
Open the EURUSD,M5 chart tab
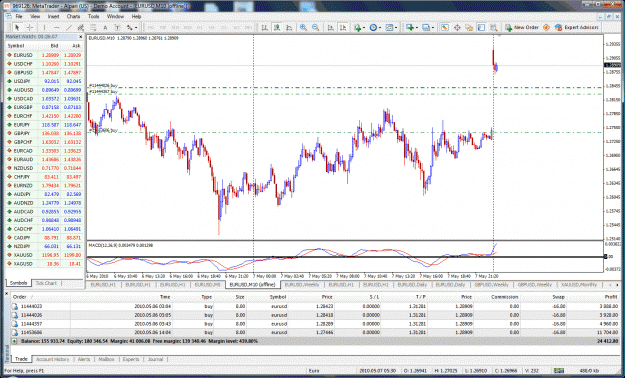[207, 285]
